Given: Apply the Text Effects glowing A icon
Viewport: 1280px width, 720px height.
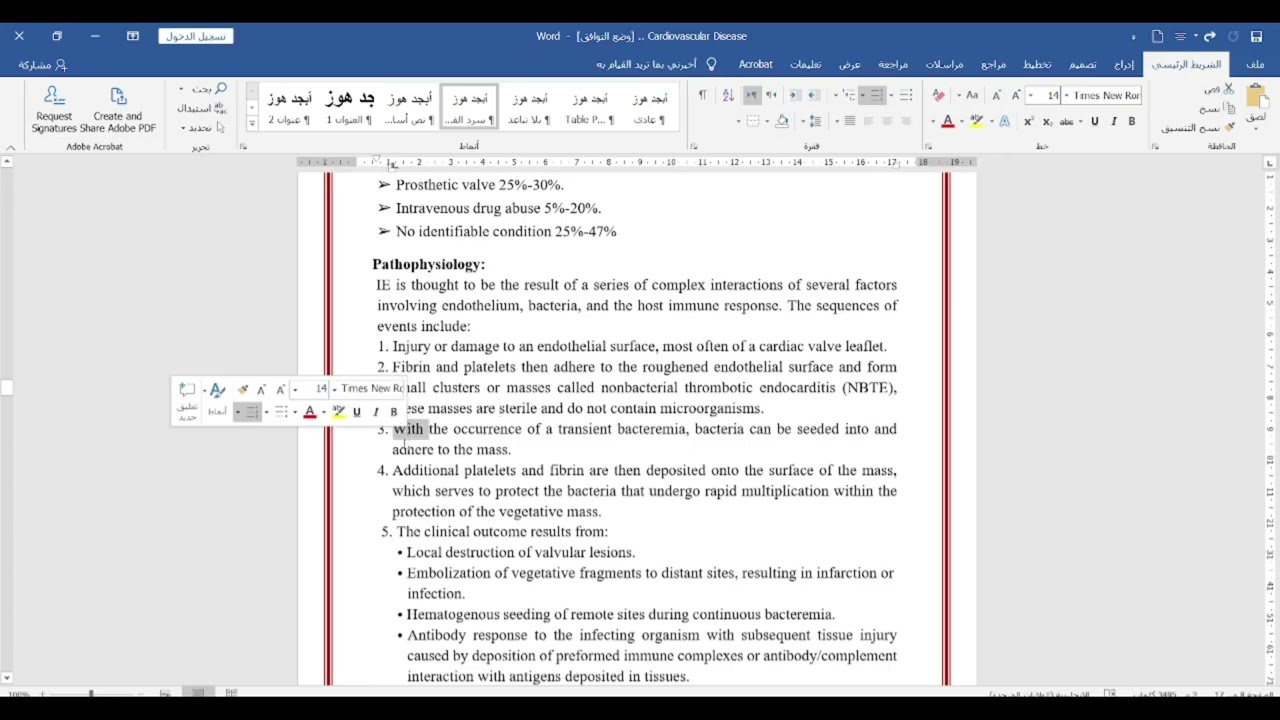Looking at the screenshot, I should pyautogui.click(x=1004, y=121).
